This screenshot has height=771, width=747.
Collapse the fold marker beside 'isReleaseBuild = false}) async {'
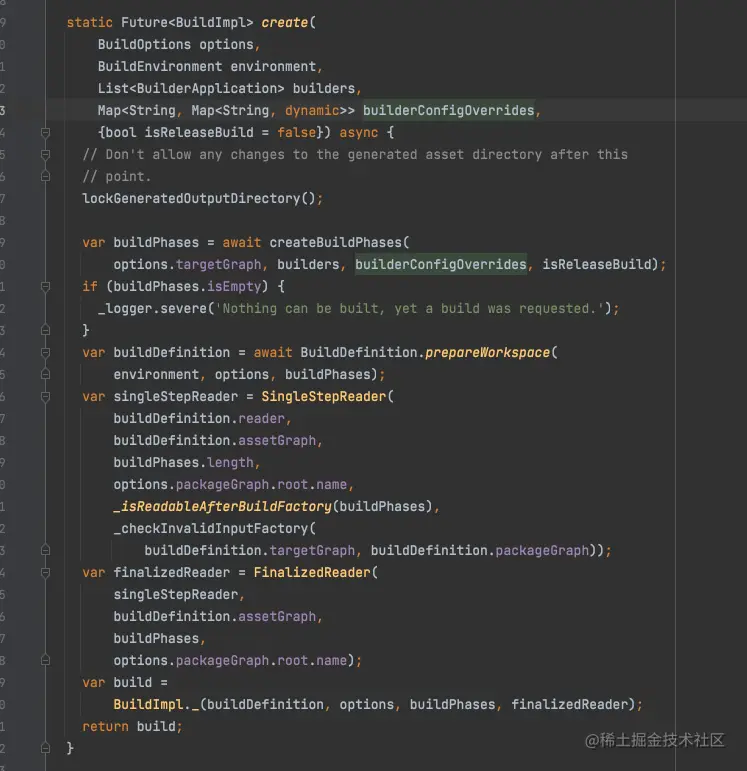[45, 133]
